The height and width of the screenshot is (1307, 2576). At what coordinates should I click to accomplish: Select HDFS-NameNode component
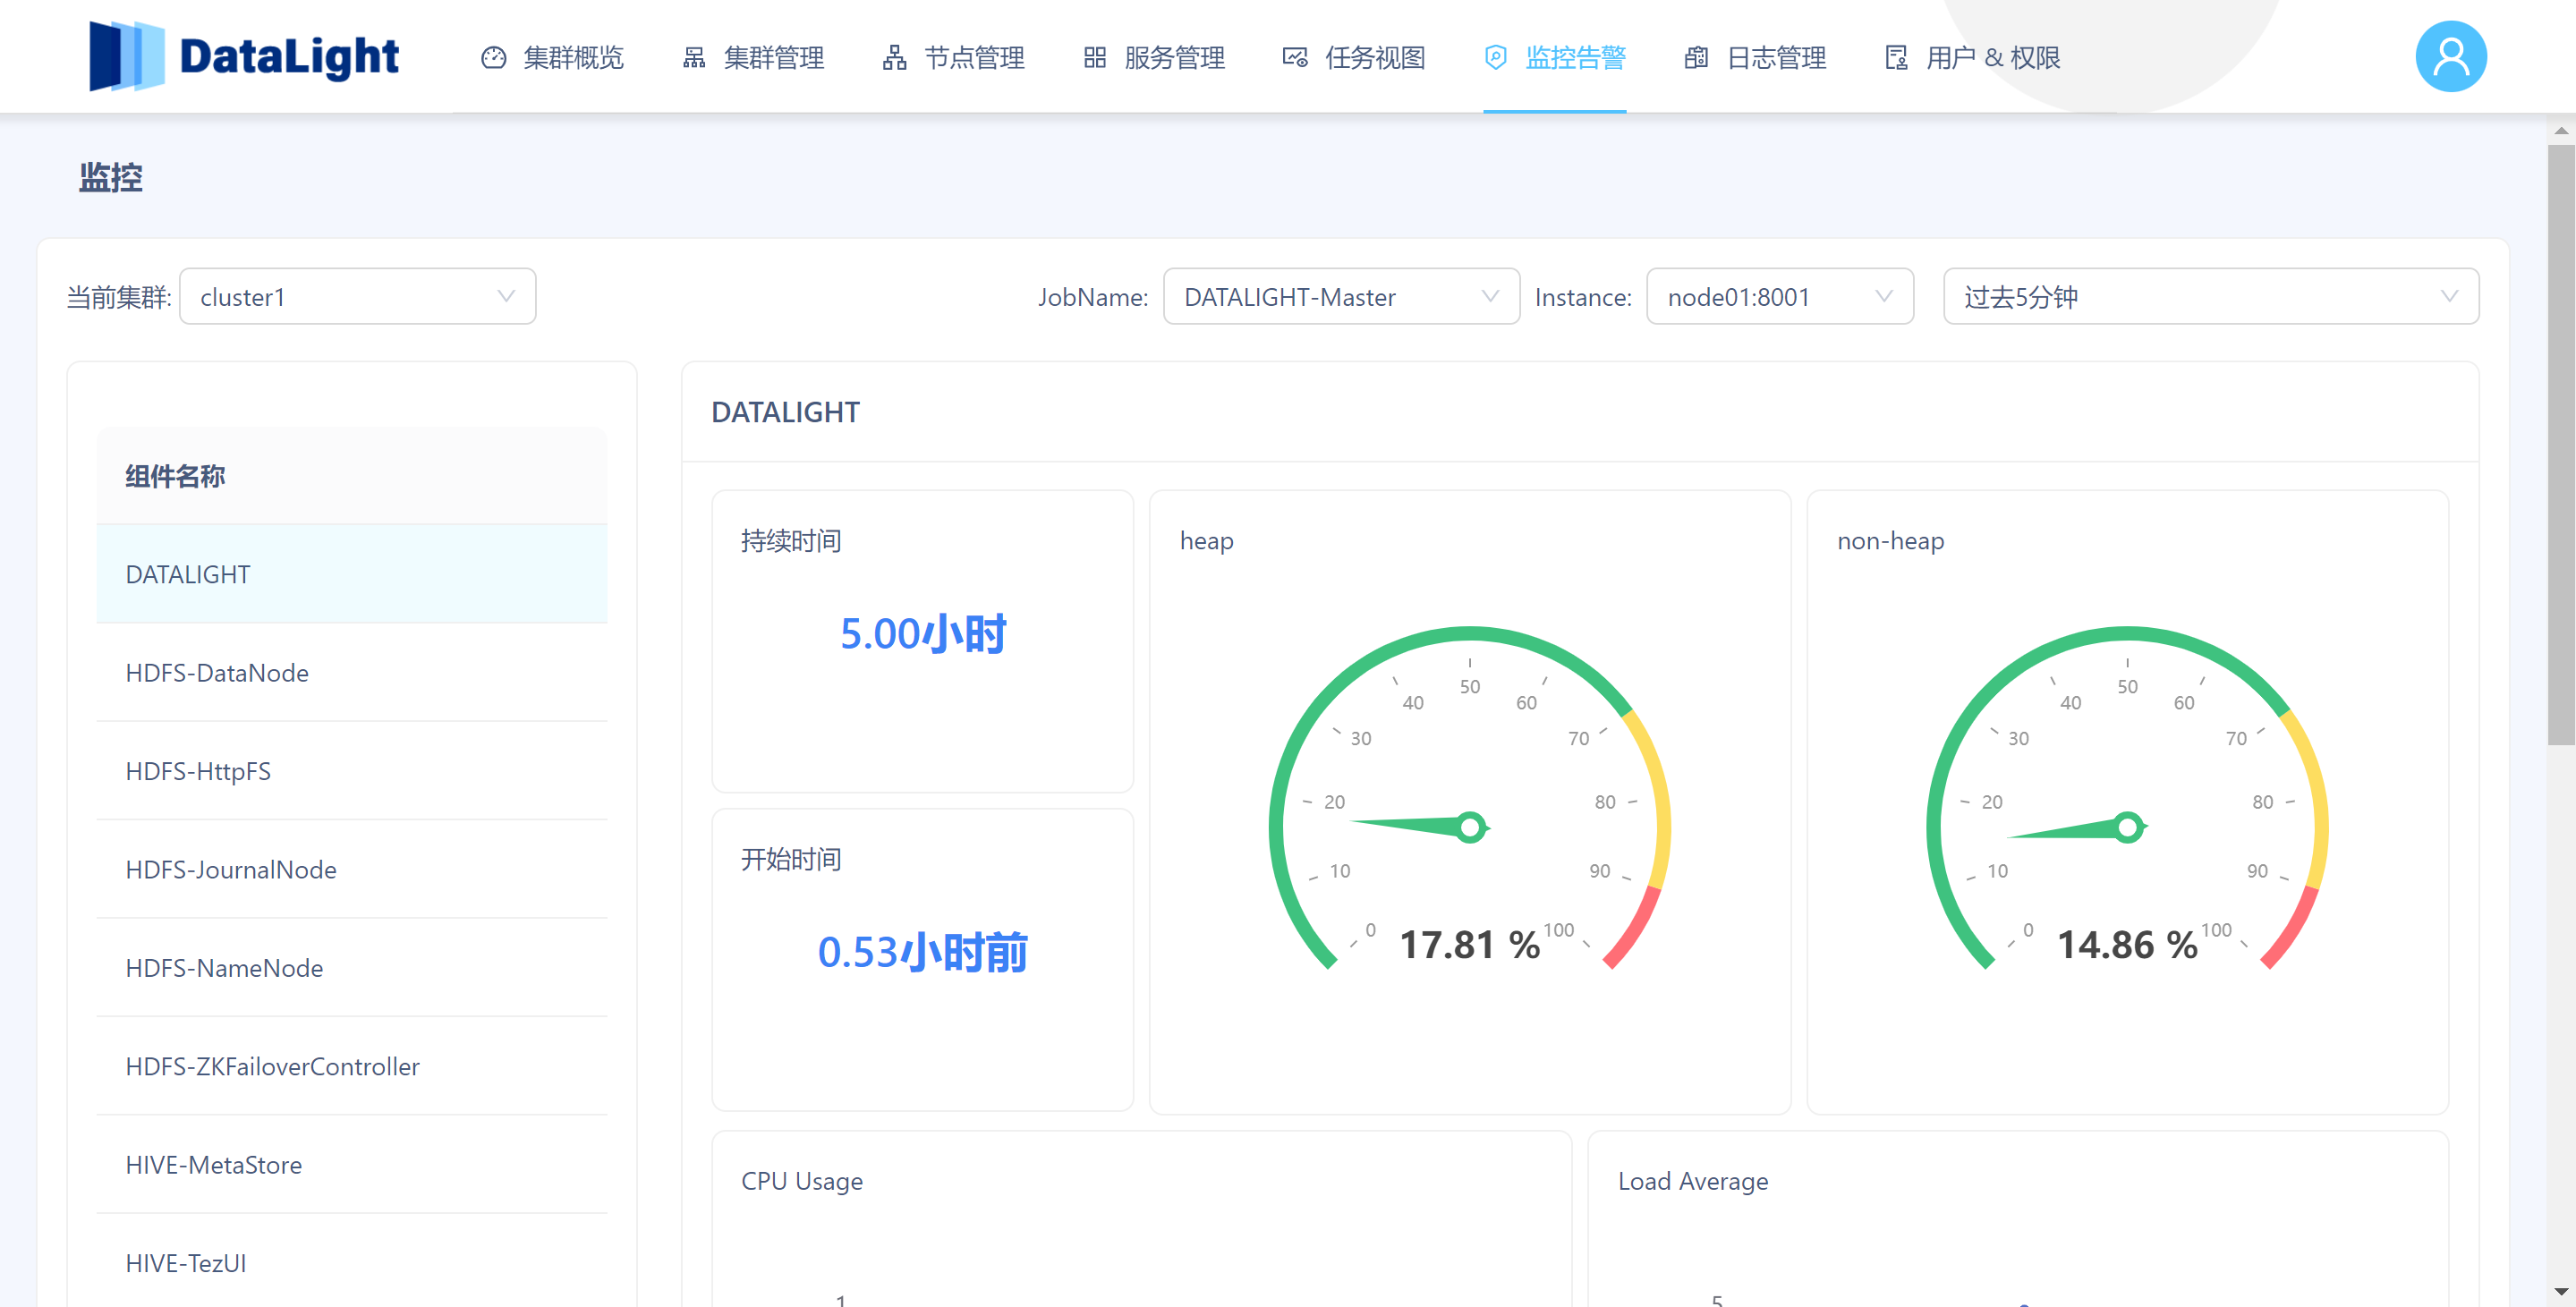(352, 968)
